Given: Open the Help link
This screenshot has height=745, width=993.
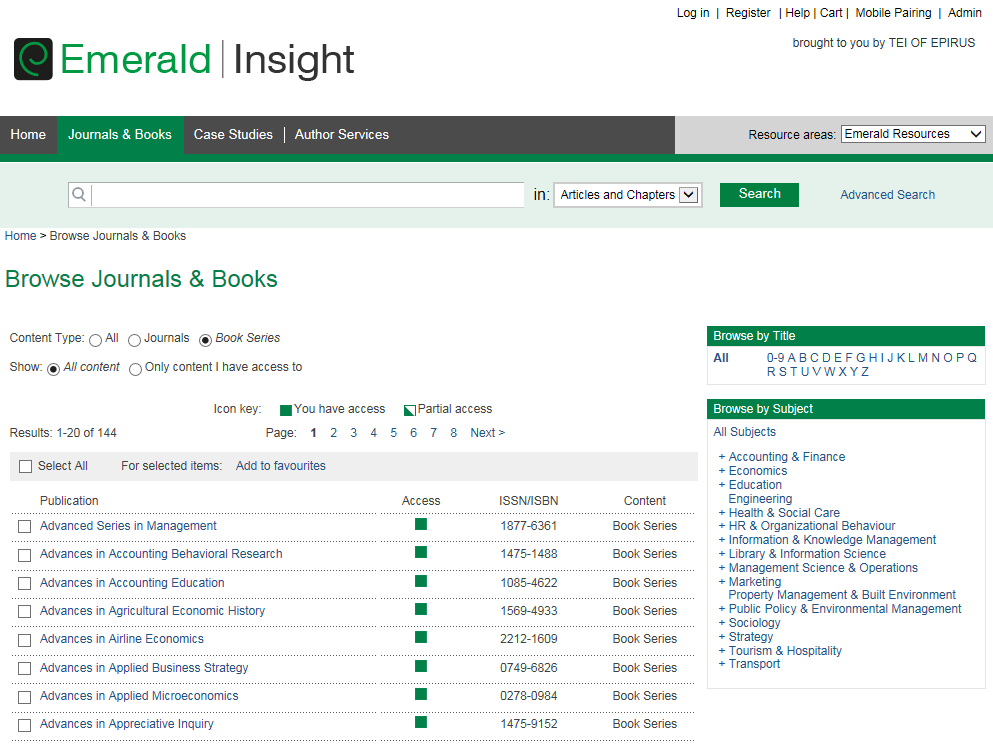Looking at the screenshot, I should coord(797,13).
